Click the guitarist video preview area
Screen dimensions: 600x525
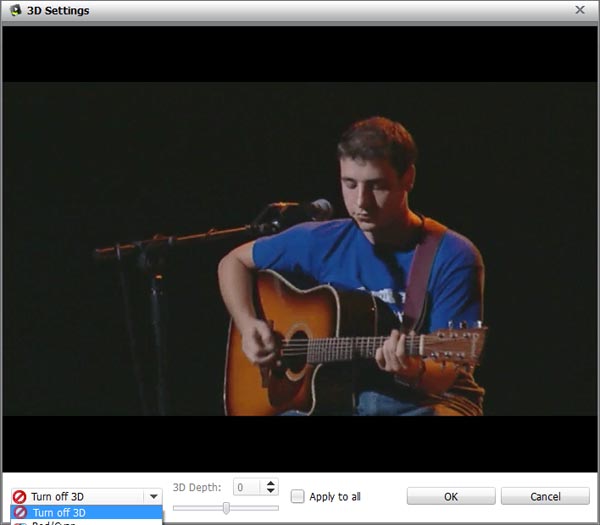point(300,248)
